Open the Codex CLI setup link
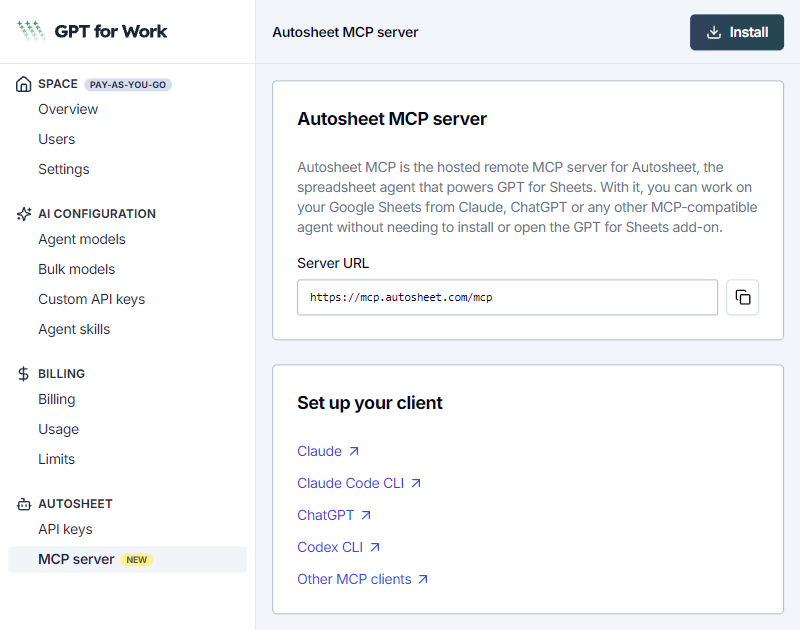The height and width of the screenshot is (630, 800). pyautogui.click(x=330, y=547)
